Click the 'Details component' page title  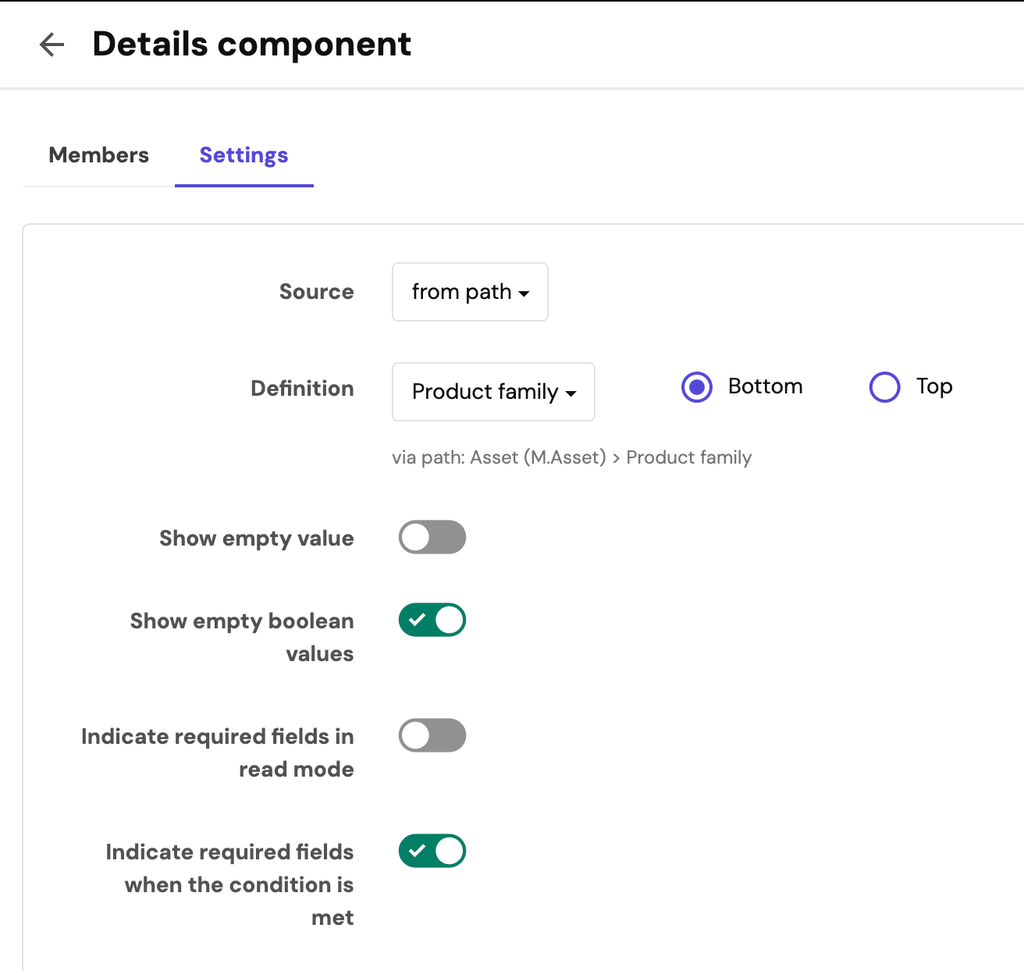tap(252, 44)
